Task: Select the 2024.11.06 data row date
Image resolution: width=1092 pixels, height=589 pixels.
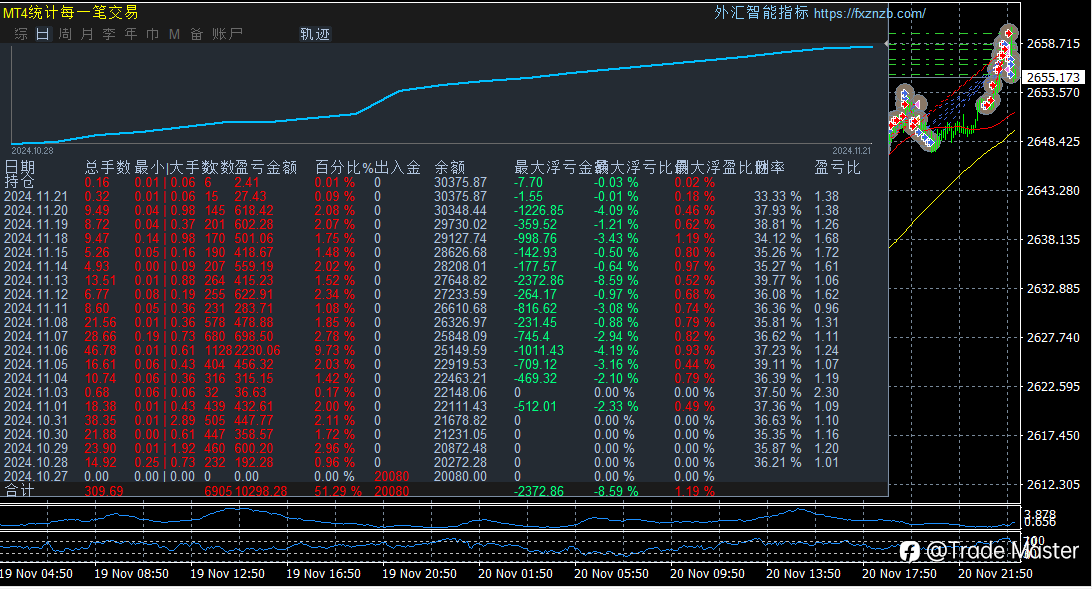Action: click(36, 350)
